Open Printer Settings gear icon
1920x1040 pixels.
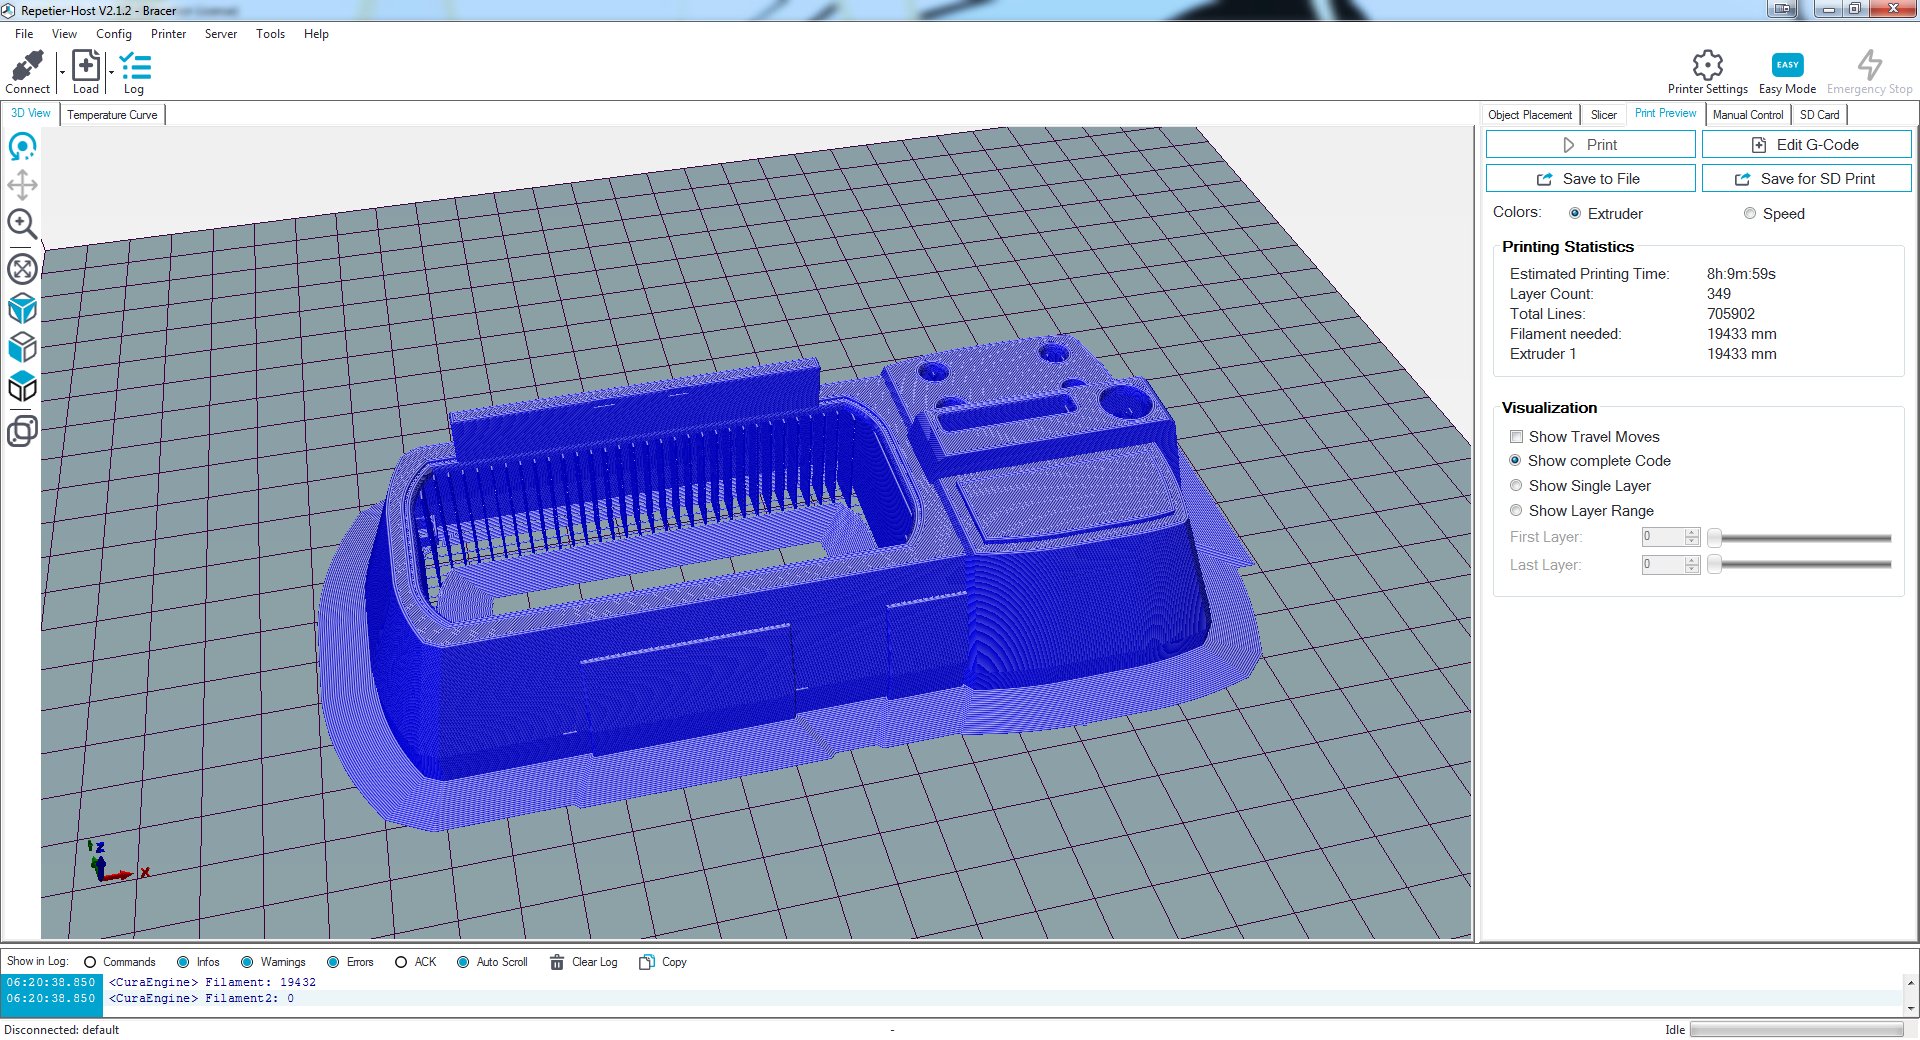coord(1707,65)
